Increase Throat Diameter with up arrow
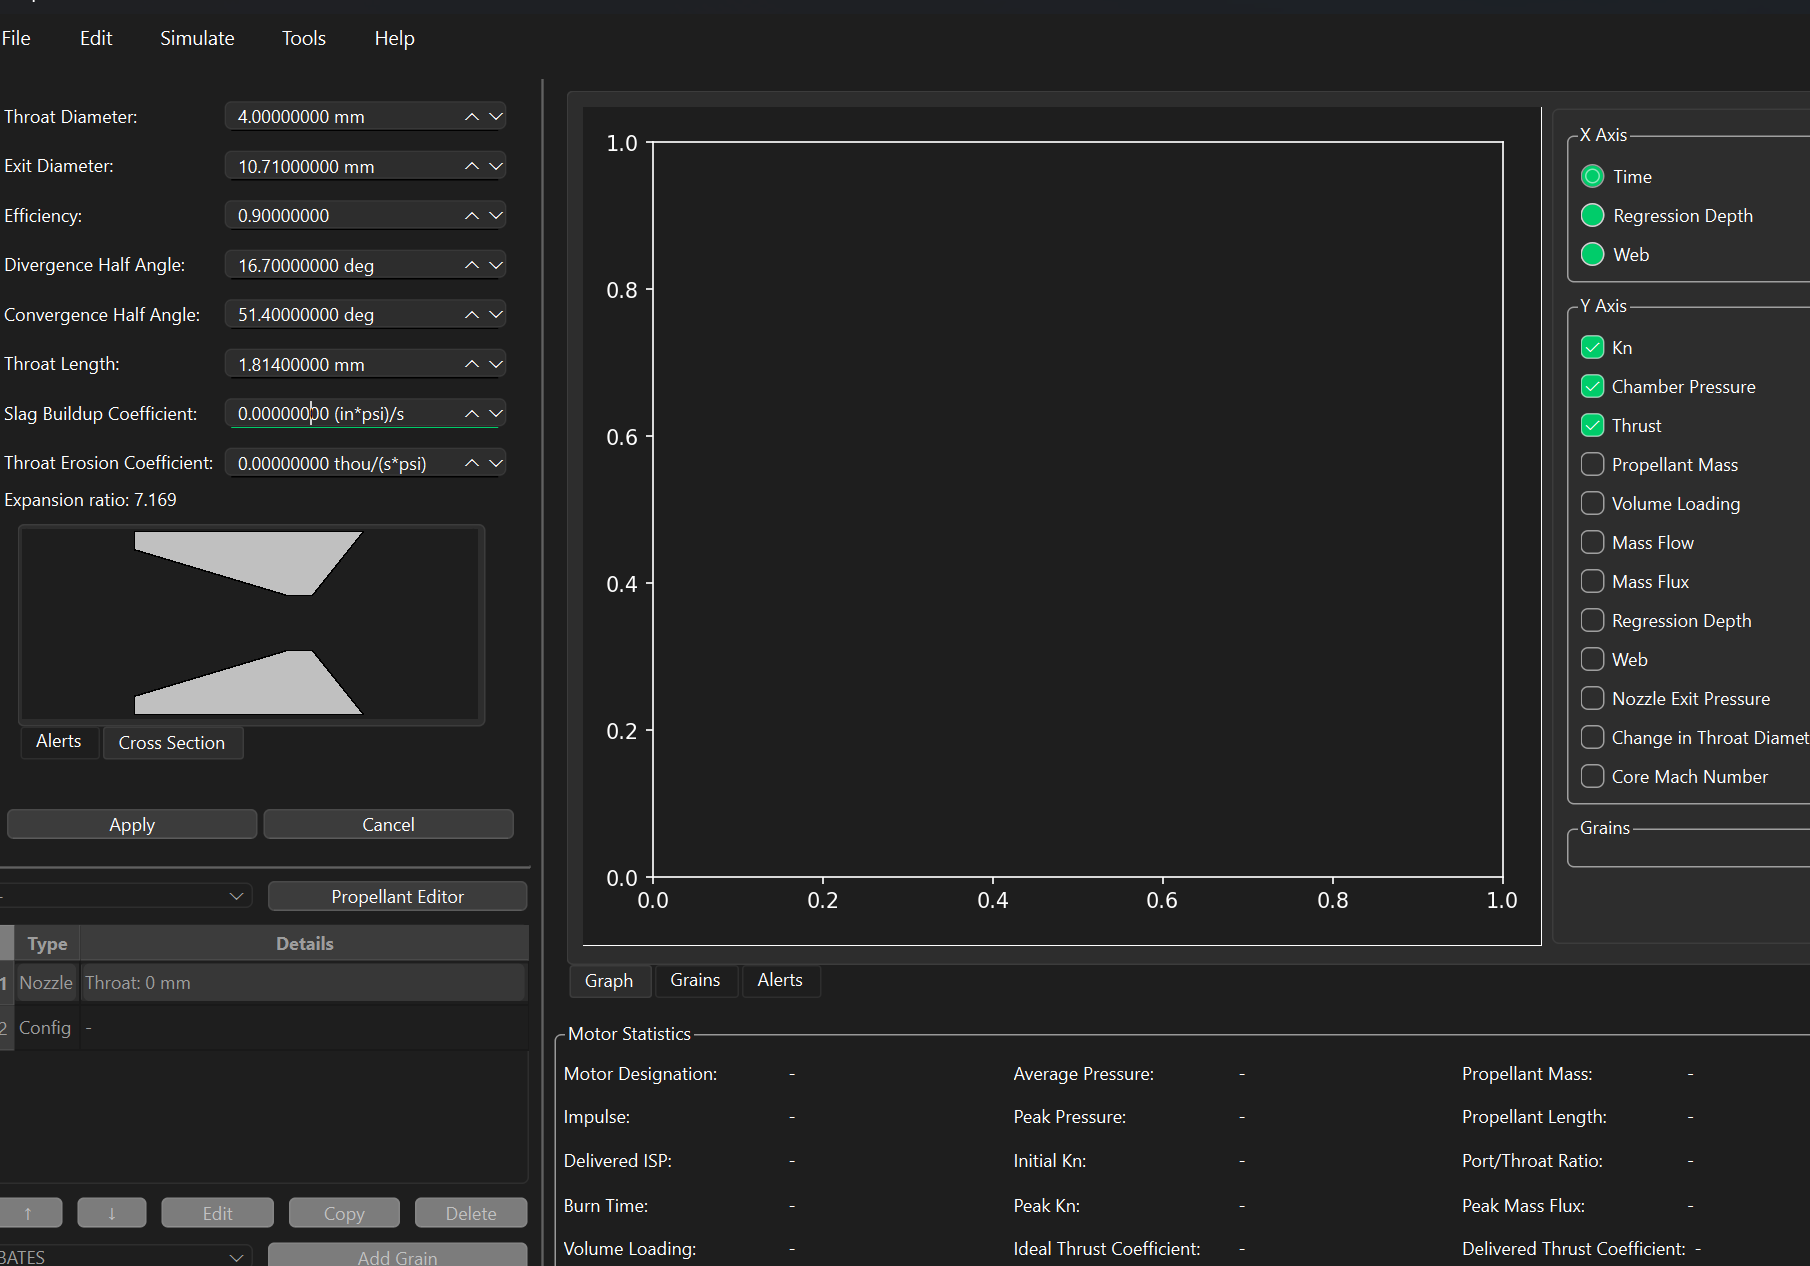1810x1266 pixels. (x=472, y=117)
